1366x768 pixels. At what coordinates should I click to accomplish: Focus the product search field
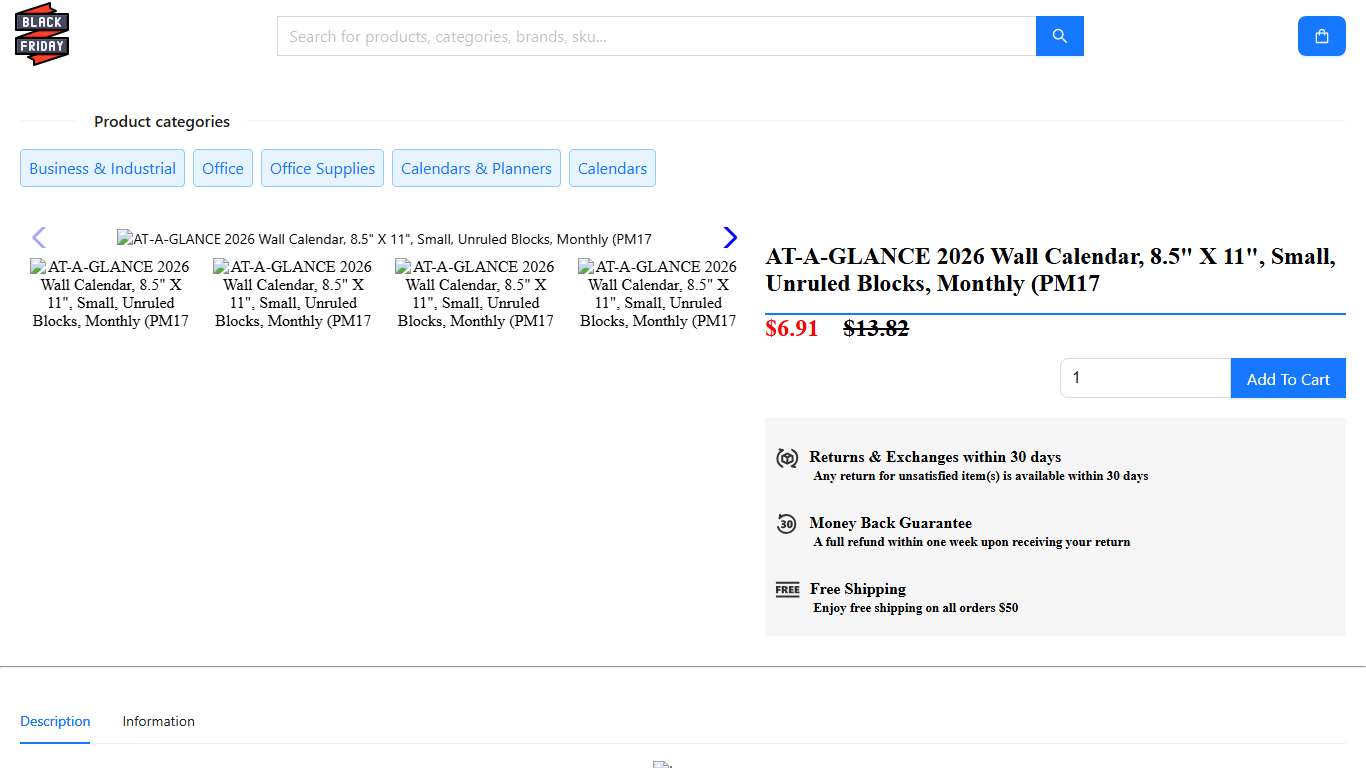click(656, 36)
